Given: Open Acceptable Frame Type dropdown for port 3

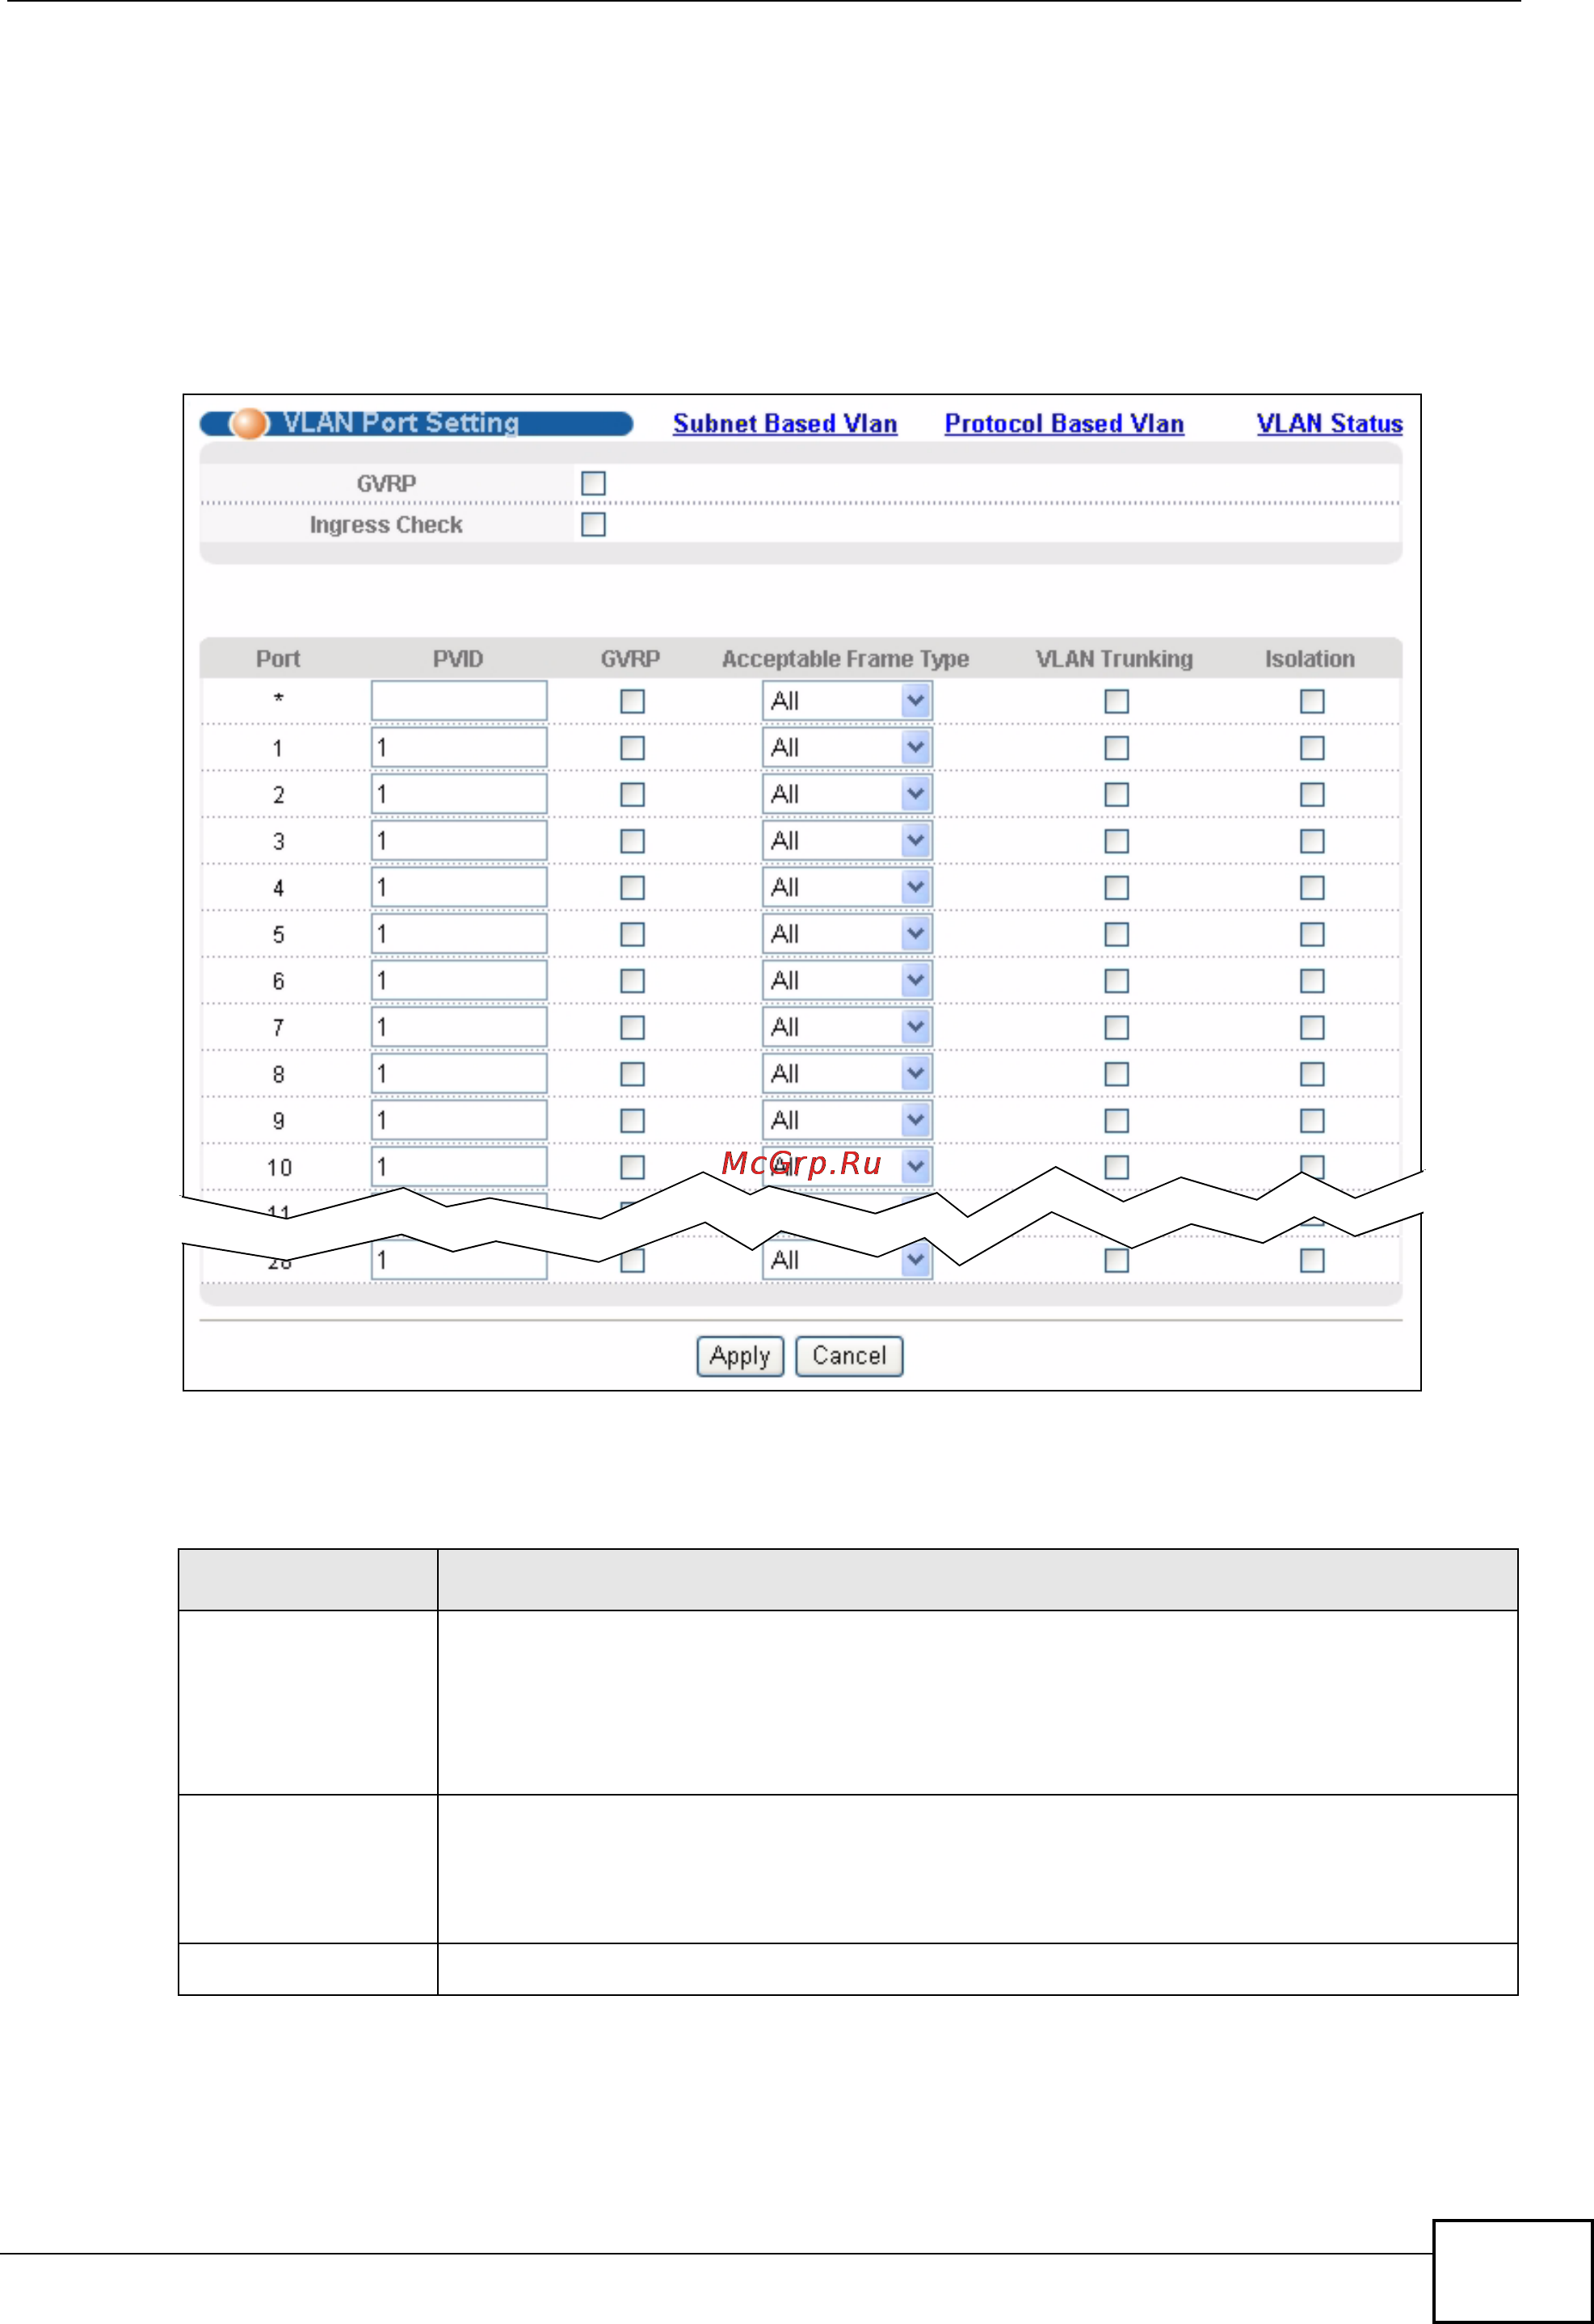Looking at the screenshot, I should [x=847, y=841].
